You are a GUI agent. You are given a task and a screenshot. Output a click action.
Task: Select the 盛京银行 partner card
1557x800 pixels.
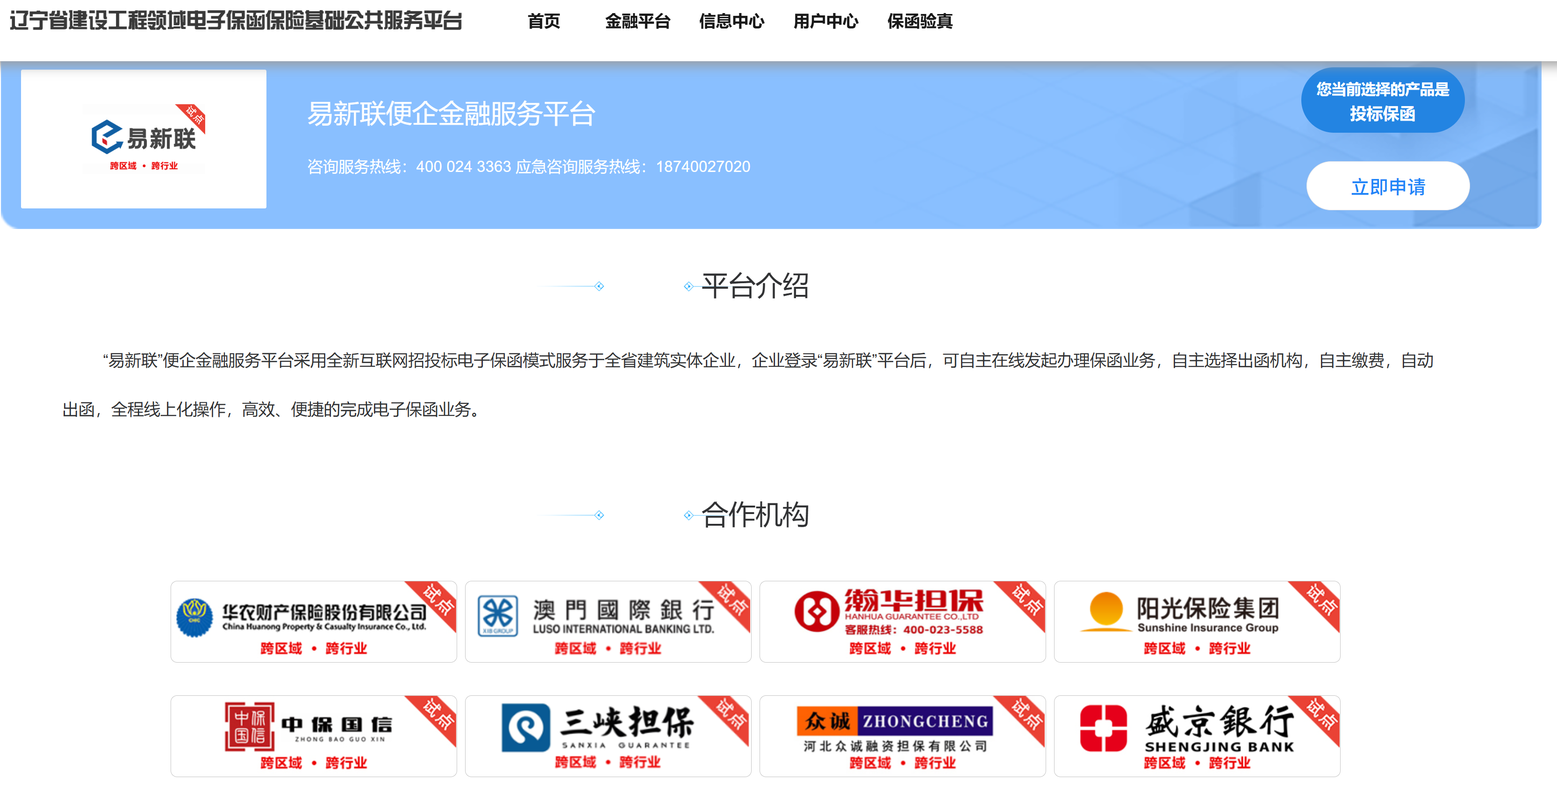(x=1197, y=736)
